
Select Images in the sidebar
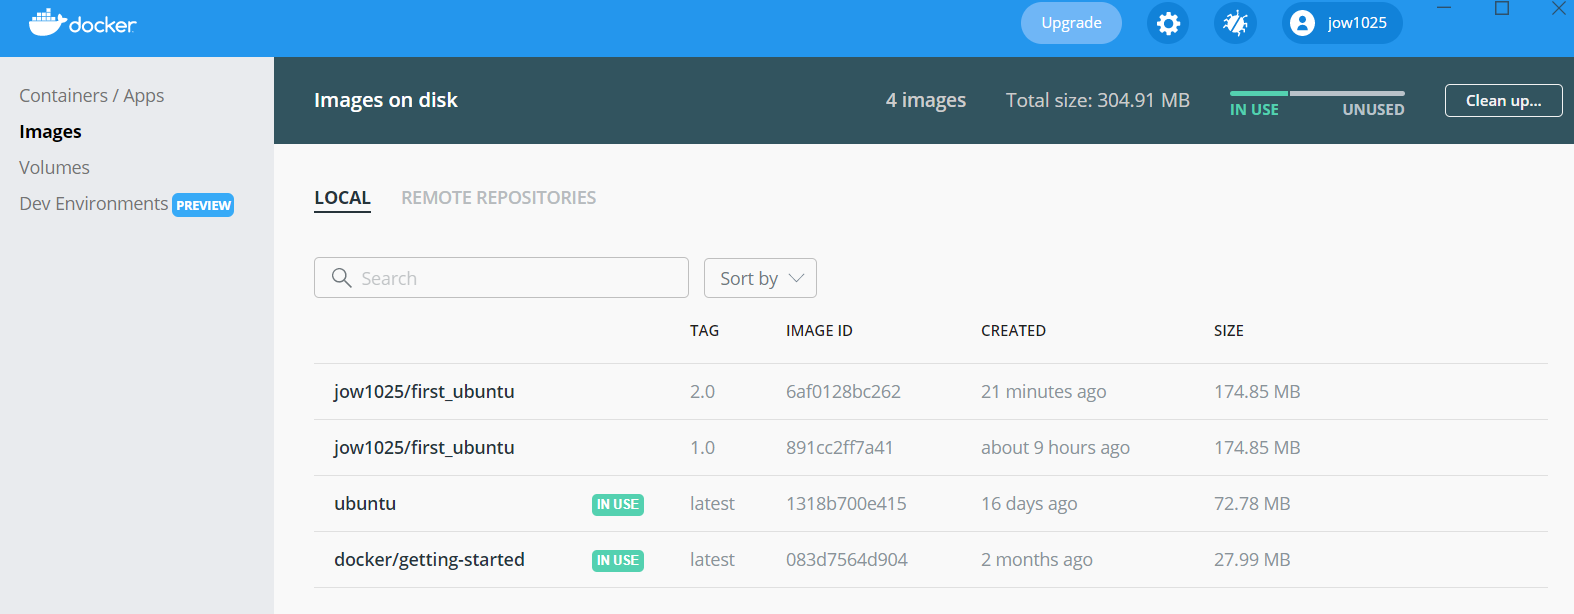pyautogui.click(x=50, y=132)
